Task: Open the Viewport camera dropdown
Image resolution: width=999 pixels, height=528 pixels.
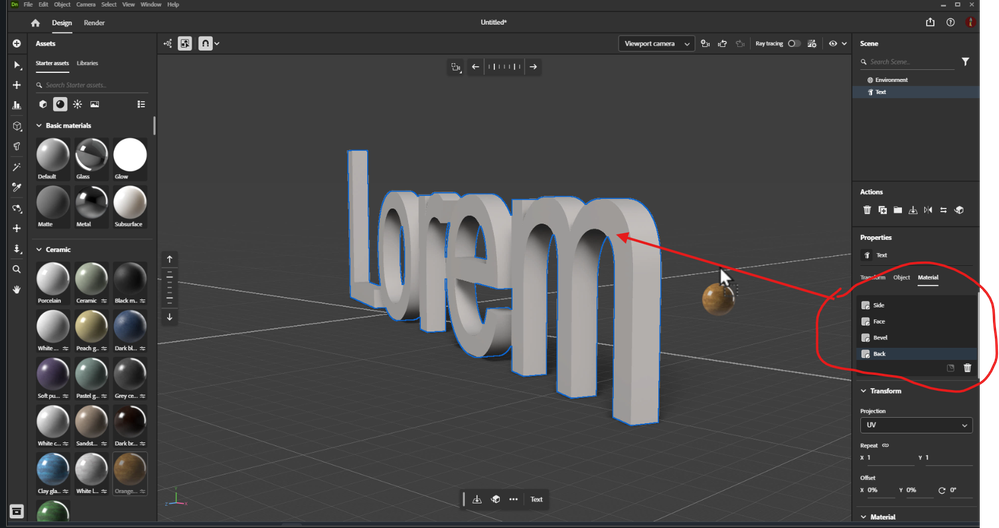Action: 656,44
